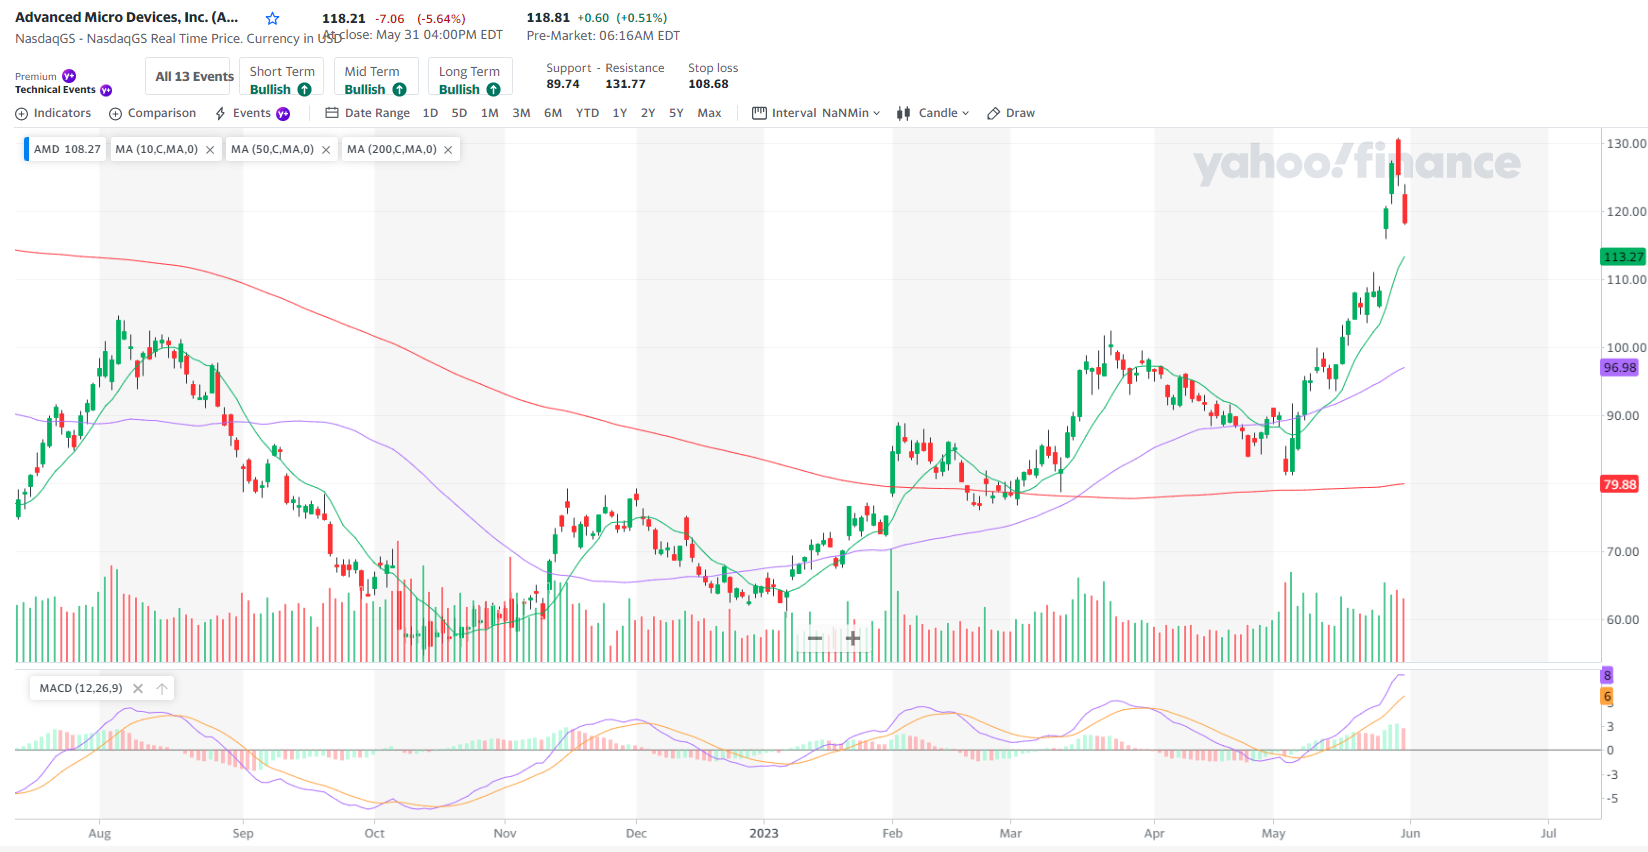
Task: Open Comparison tool
Action: click(152, 113)
